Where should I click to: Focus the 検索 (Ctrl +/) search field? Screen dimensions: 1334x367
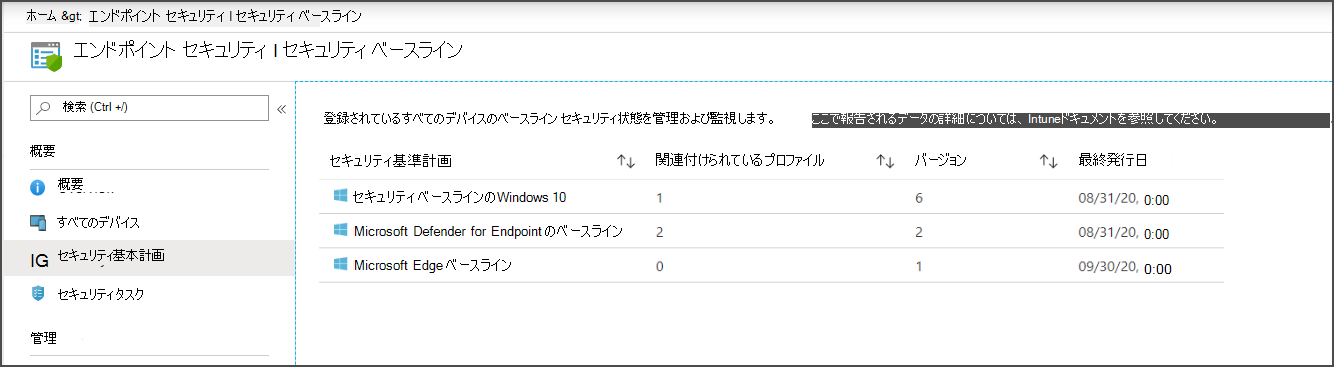click(149, 108)
